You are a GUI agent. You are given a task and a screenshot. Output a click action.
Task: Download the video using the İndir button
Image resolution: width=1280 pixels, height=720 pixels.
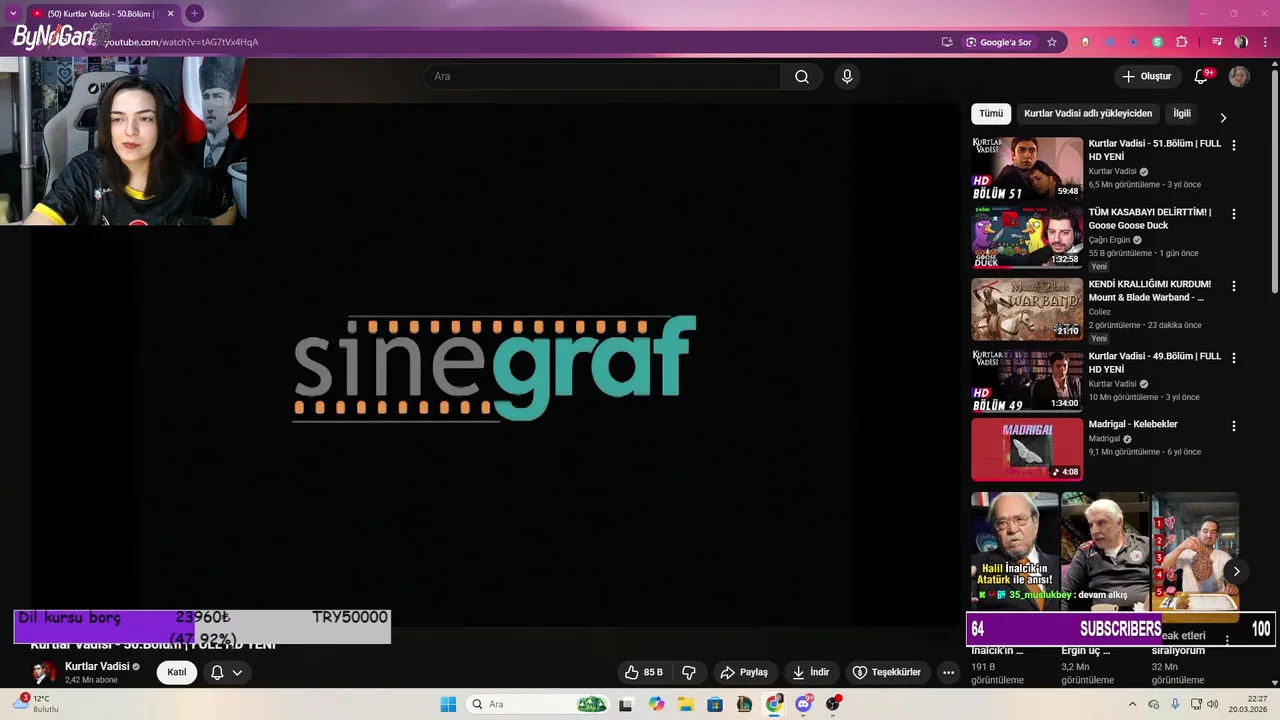tap(810, 672)
